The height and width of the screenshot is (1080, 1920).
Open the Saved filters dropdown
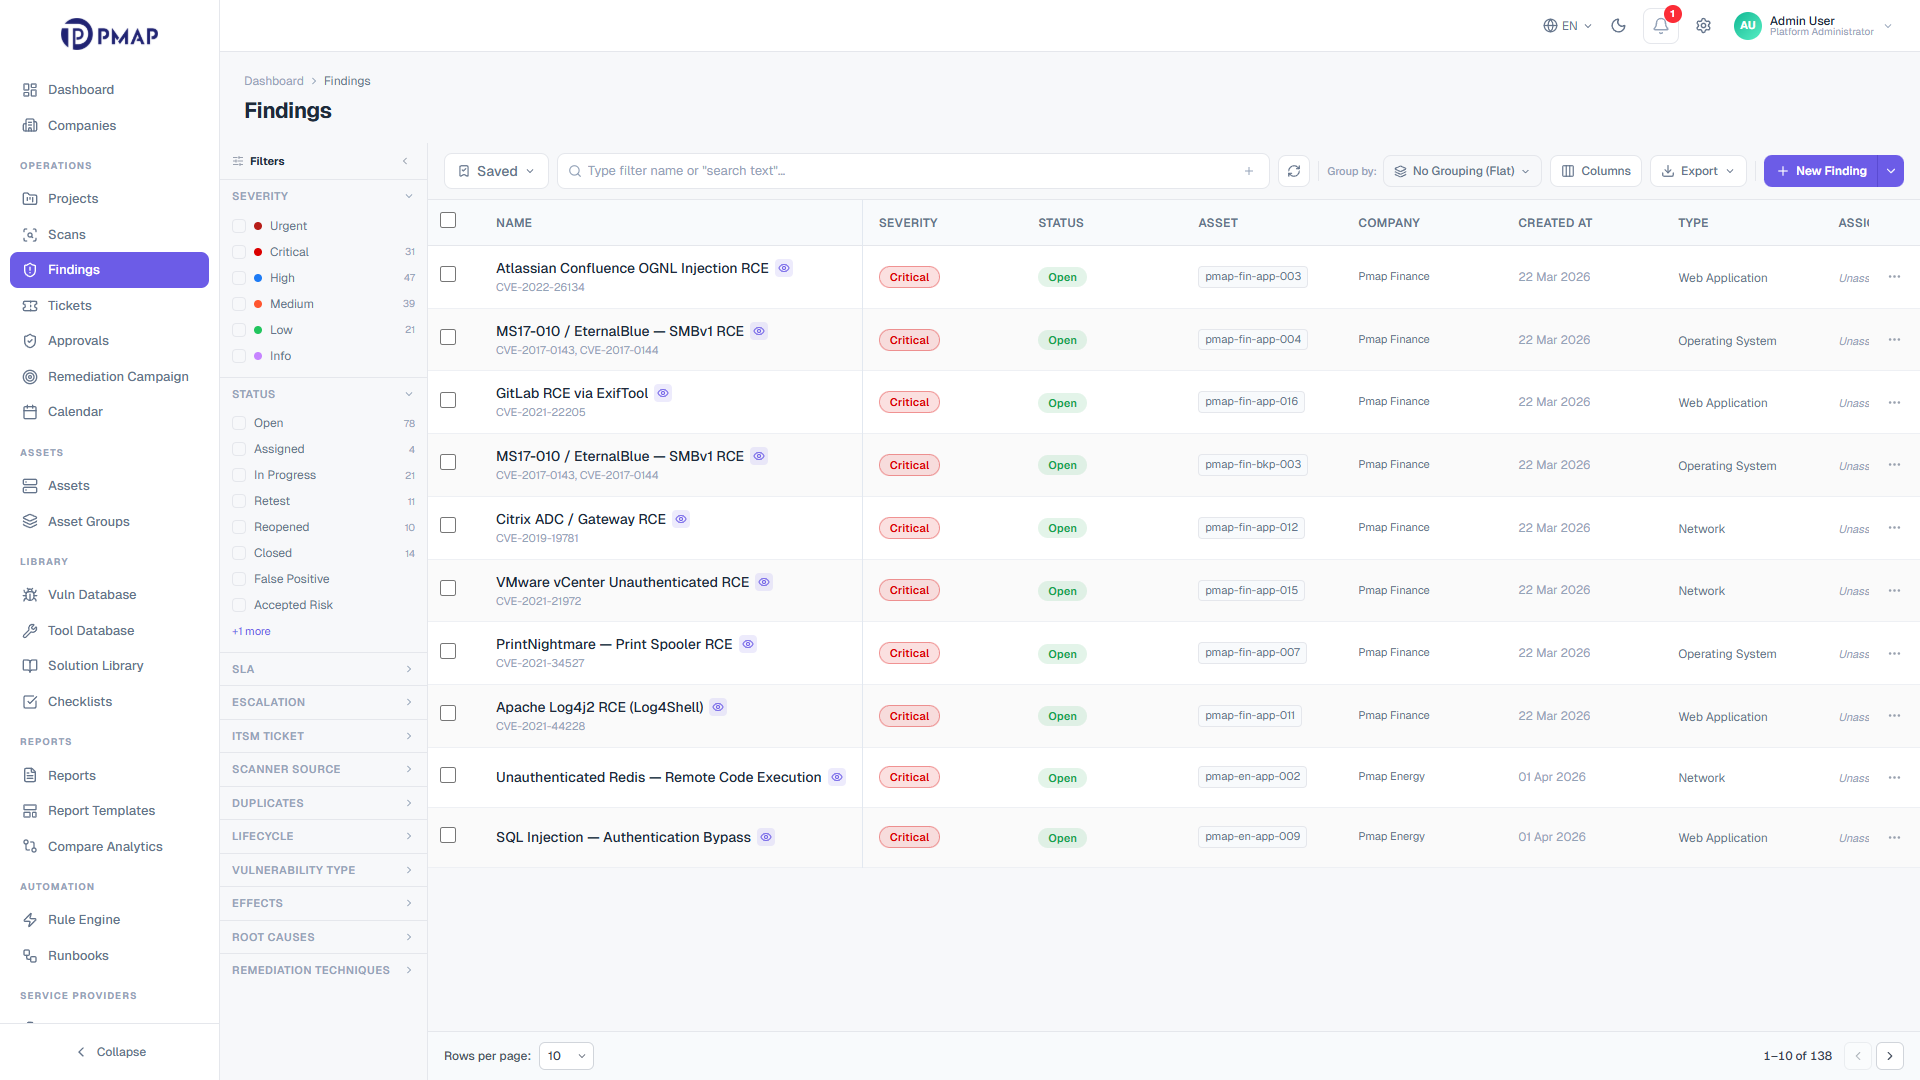[496, 171]
